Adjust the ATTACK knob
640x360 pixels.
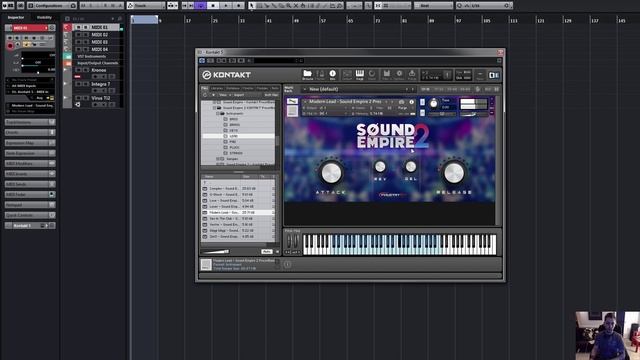tap(331, 173)
